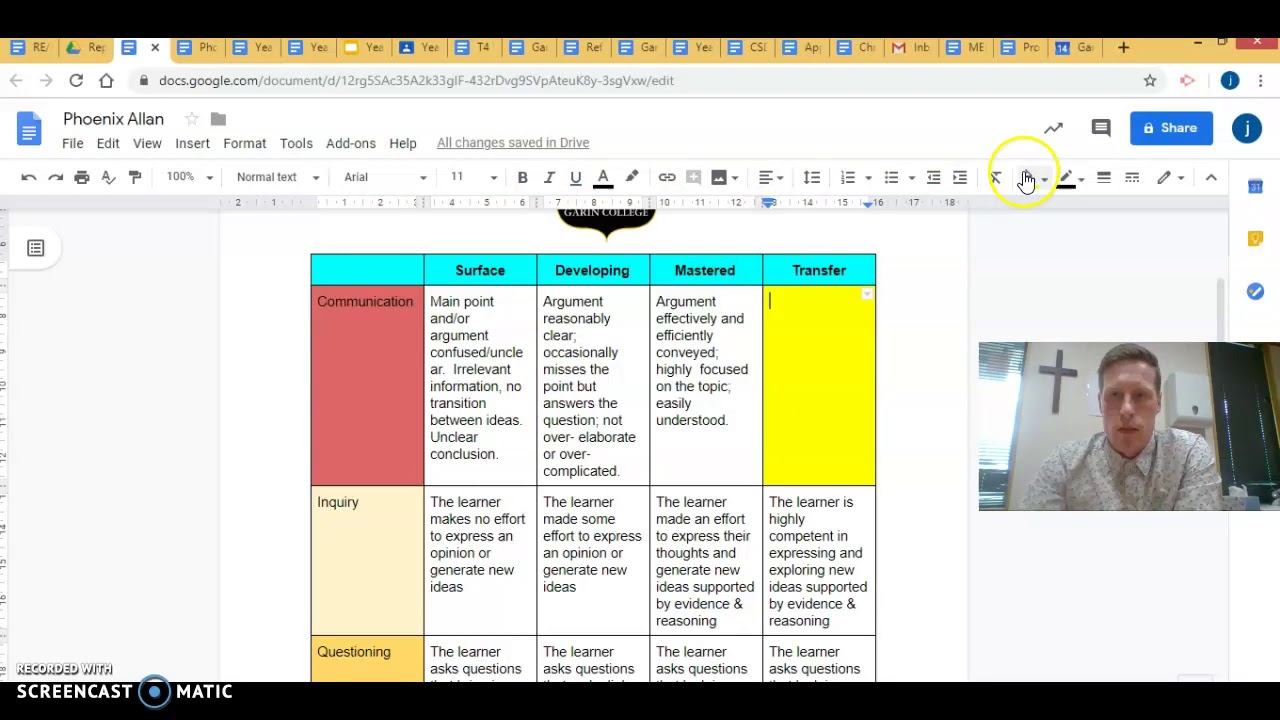Open the View menu
This screenshot has width=1280, height=720.
pos(147,143)
